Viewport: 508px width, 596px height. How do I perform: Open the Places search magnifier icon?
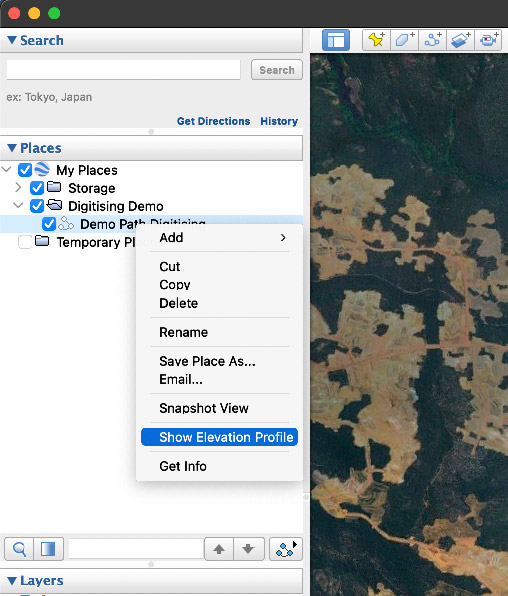pos(19,549)
